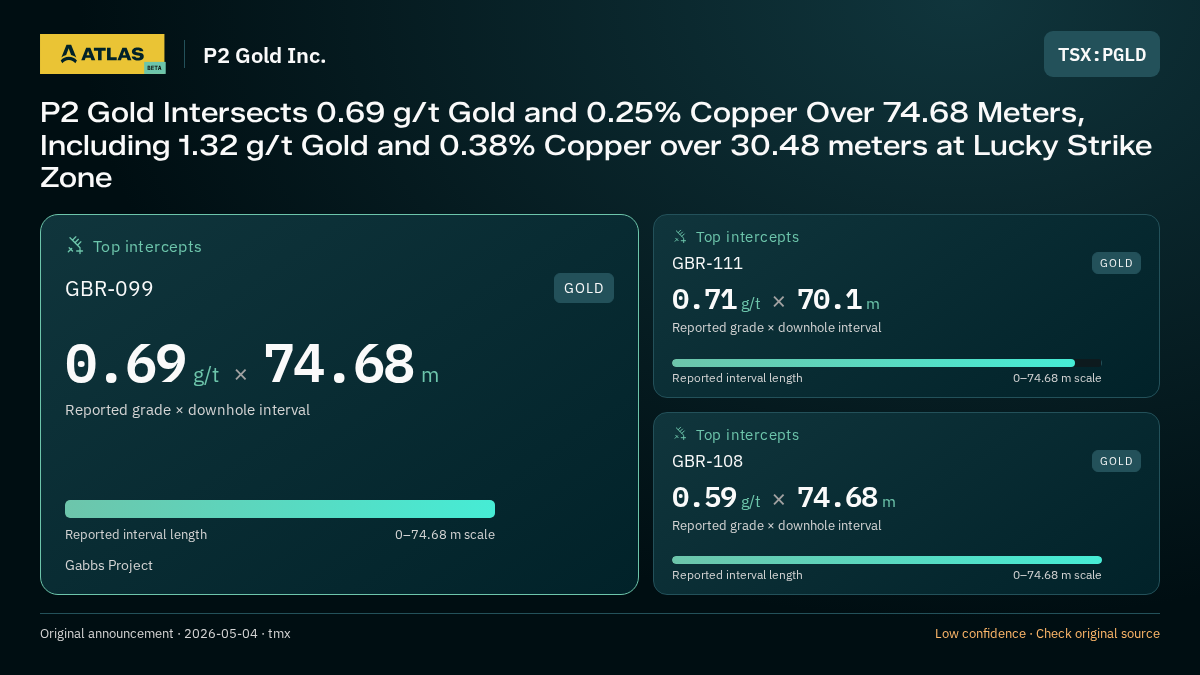The height and width of the screenshot is (675, 1200).
Task: Click 'Top intercepts' heading in GBR-111 card
Action: pos(747,237)
